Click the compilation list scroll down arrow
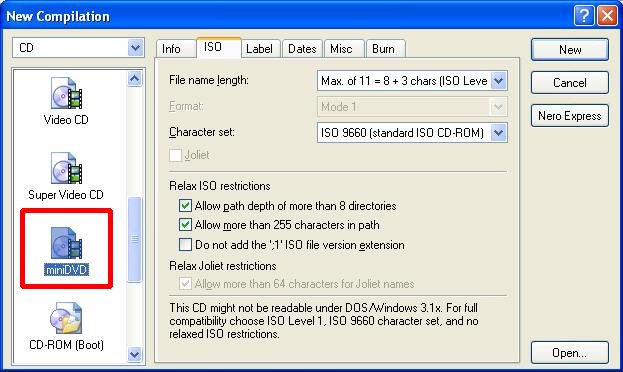The width and height of the screenshot is (623, 372). [x=134, y=354]
